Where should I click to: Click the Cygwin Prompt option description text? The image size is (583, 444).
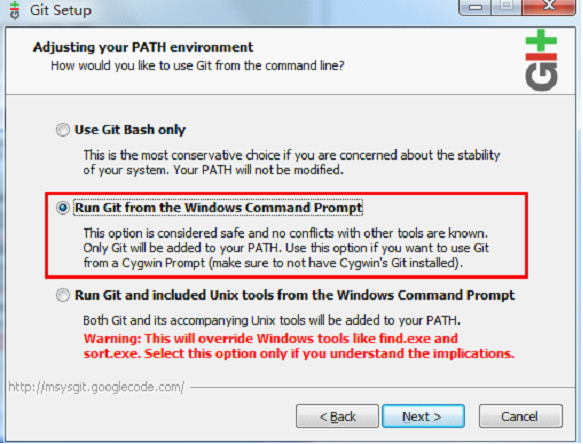tap(286, 248)
